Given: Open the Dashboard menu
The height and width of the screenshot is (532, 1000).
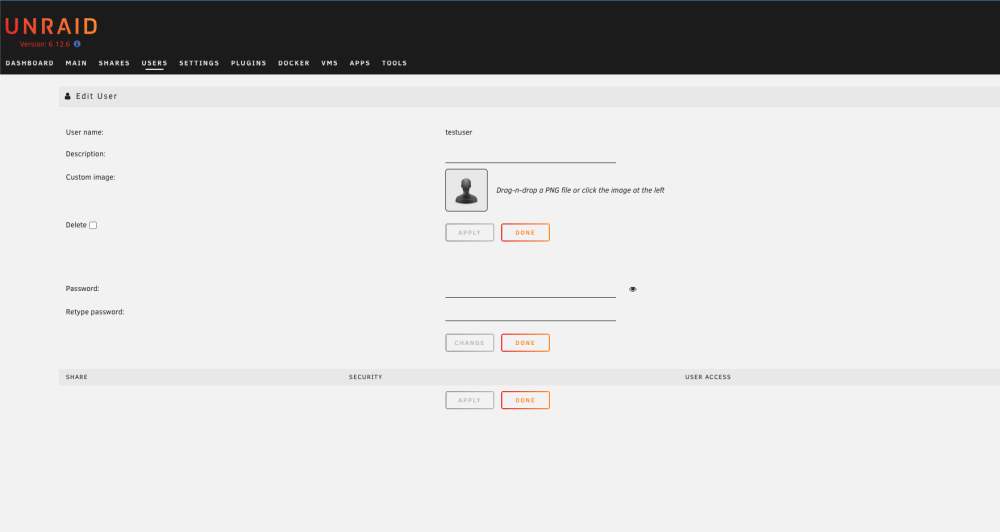Looking at the screenshot, I should 30,63.
